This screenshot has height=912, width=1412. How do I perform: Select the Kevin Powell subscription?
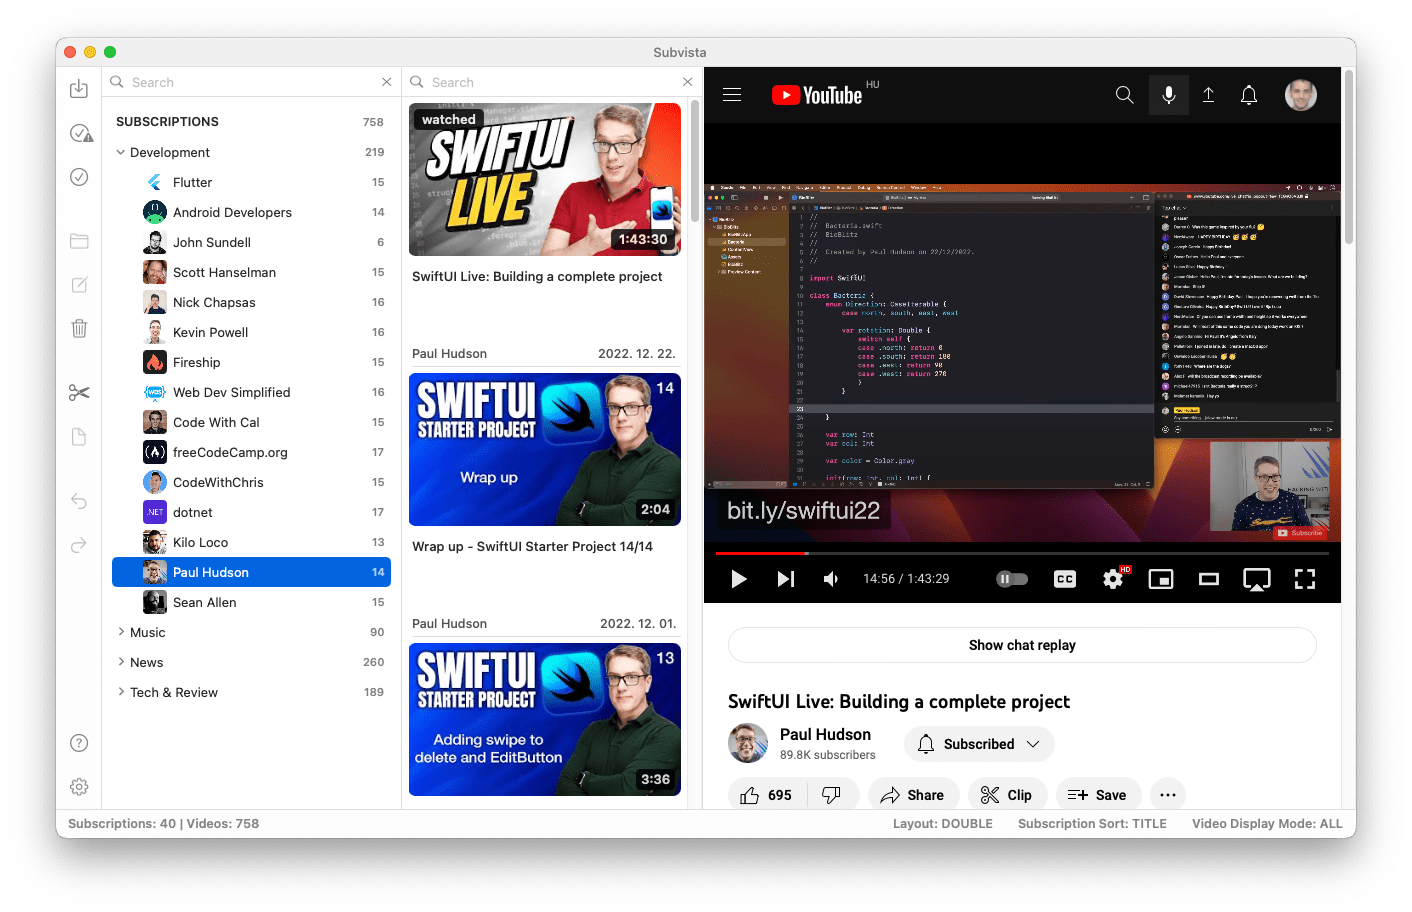coord(210,332)
